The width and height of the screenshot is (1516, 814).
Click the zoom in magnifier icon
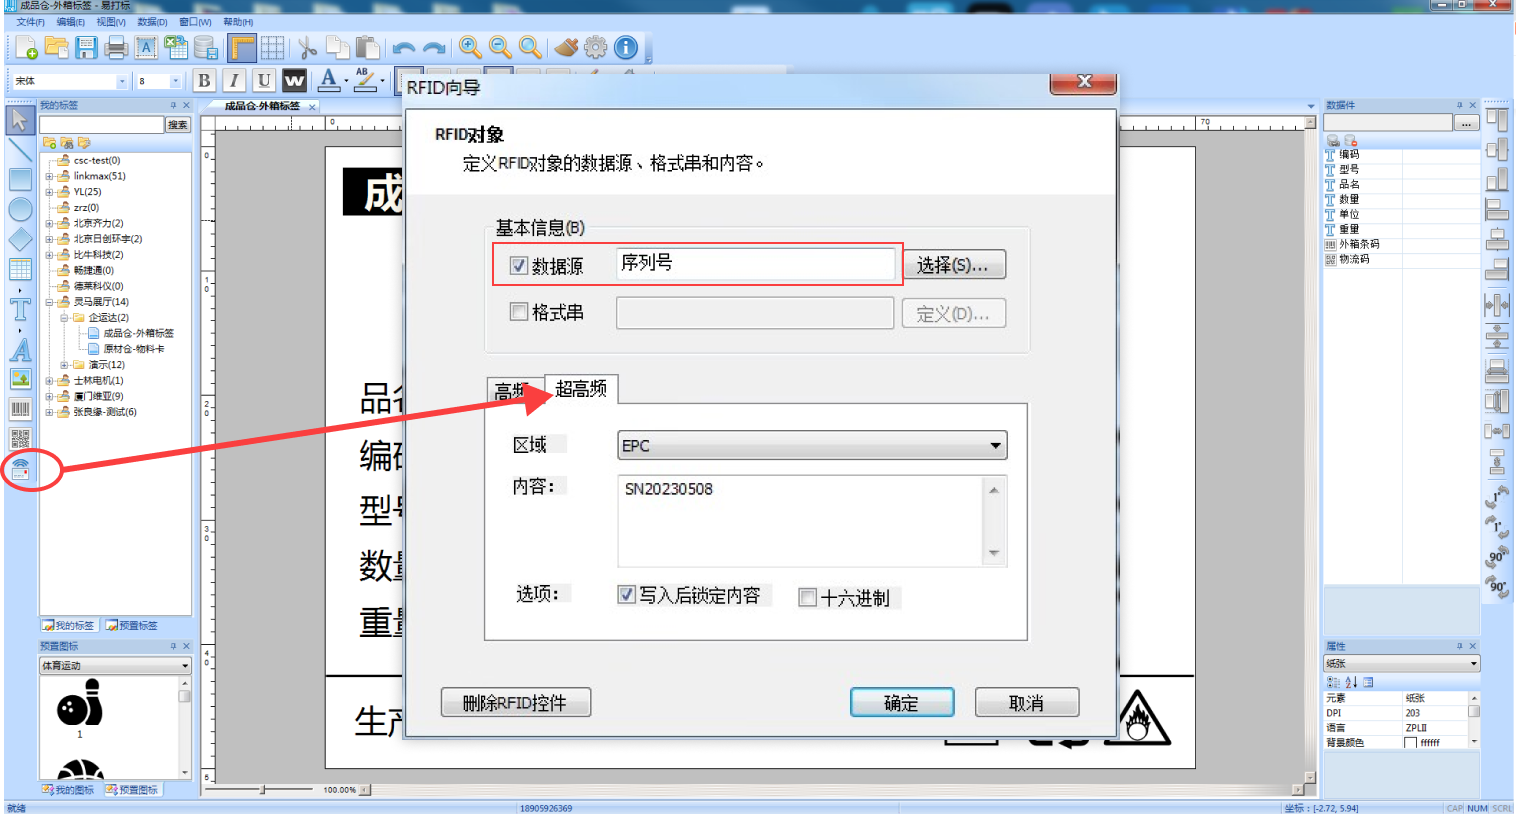tap(470, 47)
